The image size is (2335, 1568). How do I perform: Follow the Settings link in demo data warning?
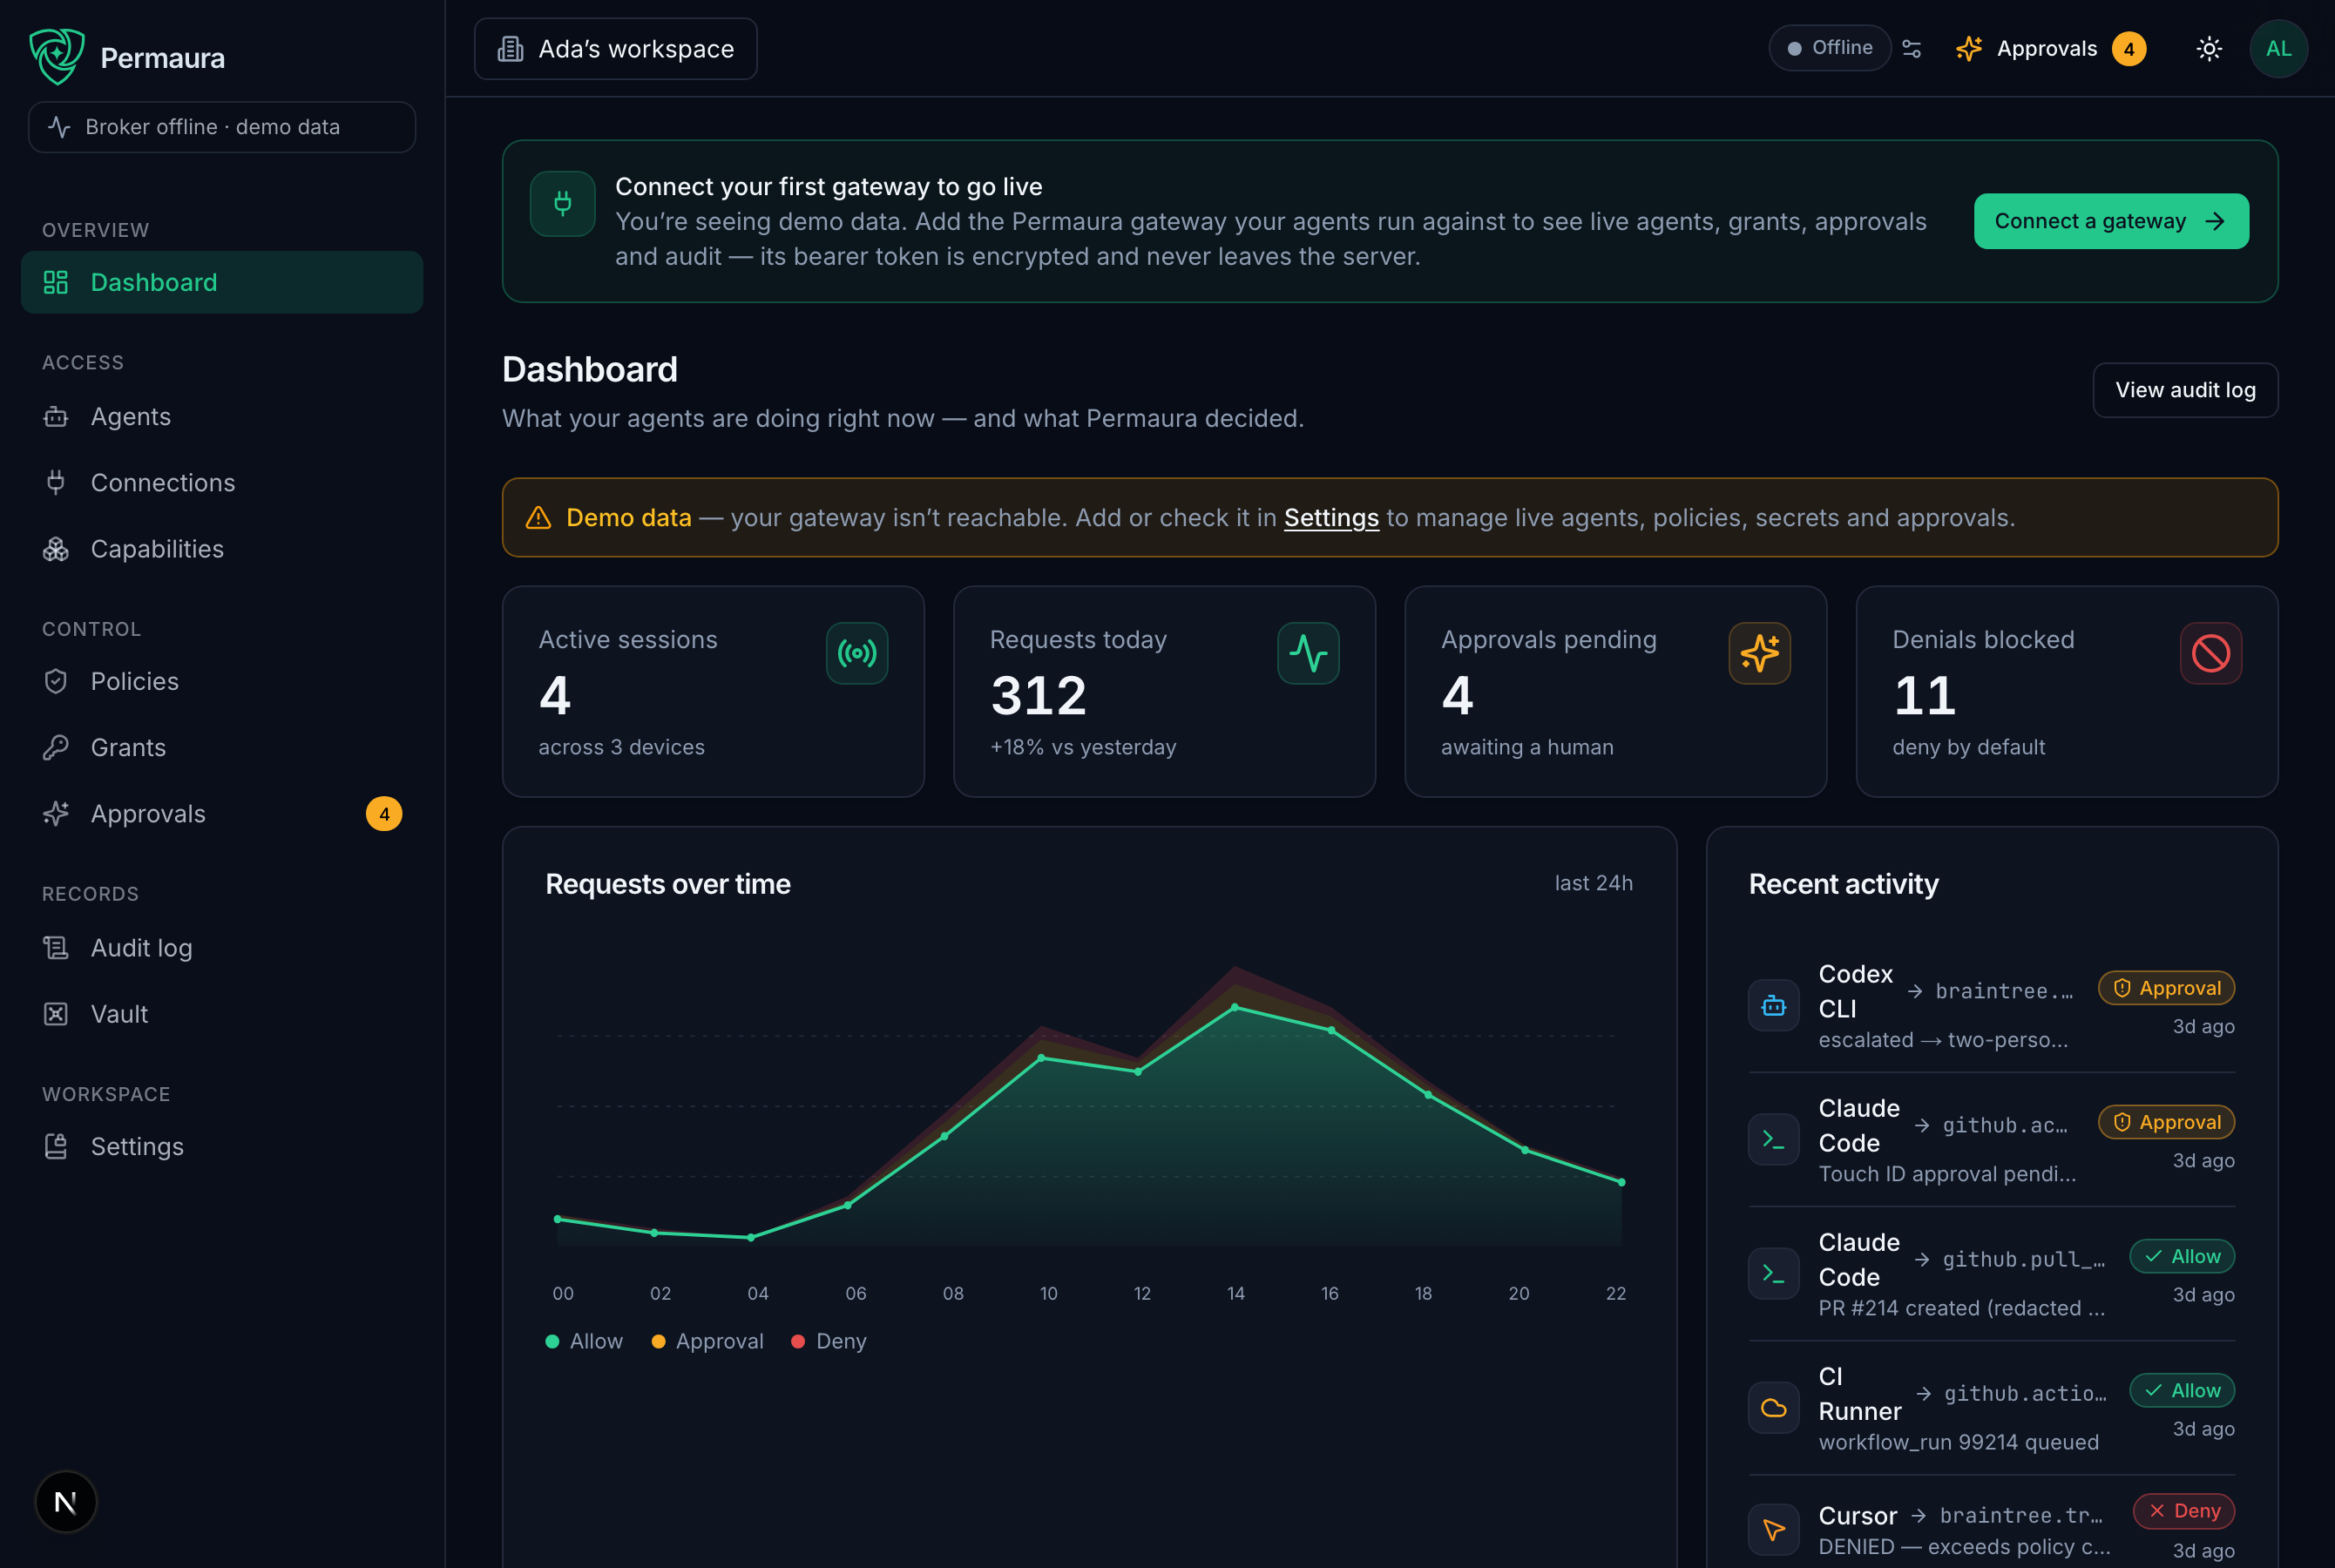(1331, 518)
